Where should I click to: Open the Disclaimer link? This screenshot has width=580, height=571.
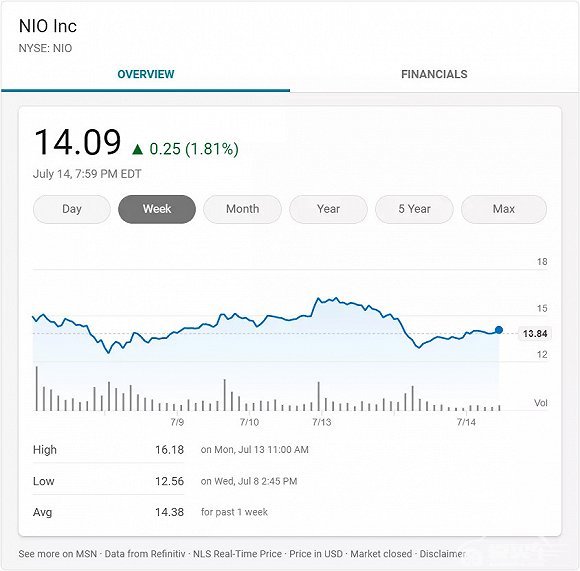coord(442,554)
